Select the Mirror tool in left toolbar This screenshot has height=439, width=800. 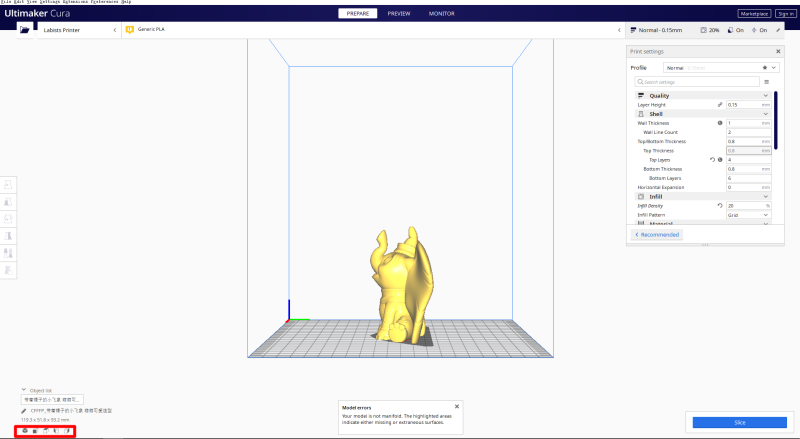[8, 236]
